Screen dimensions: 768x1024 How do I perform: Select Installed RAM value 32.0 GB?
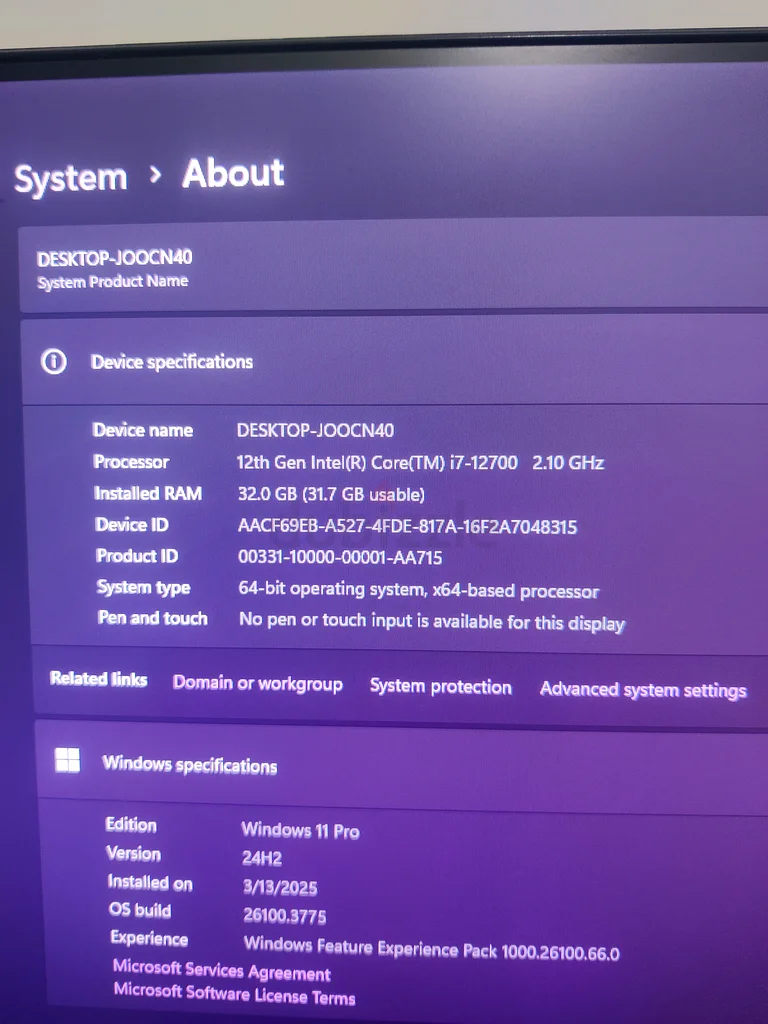click(331, 494)
